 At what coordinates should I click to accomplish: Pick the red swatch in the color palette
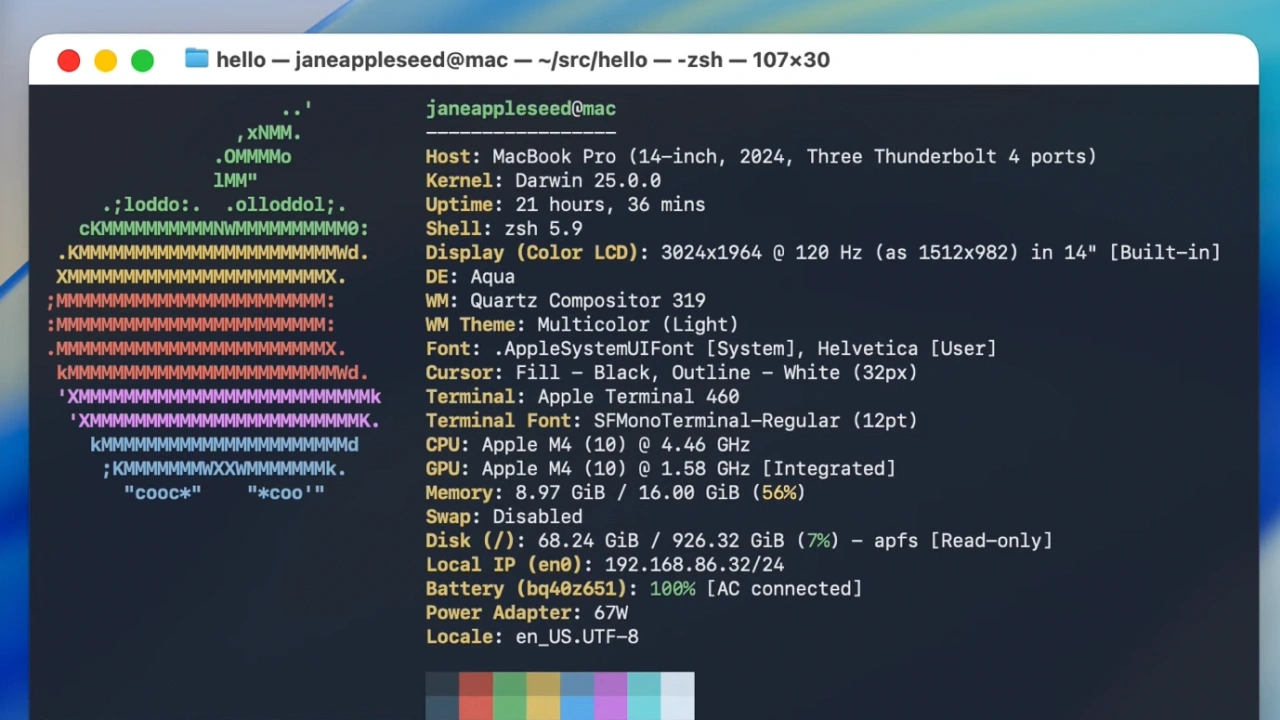click(476, 696)
